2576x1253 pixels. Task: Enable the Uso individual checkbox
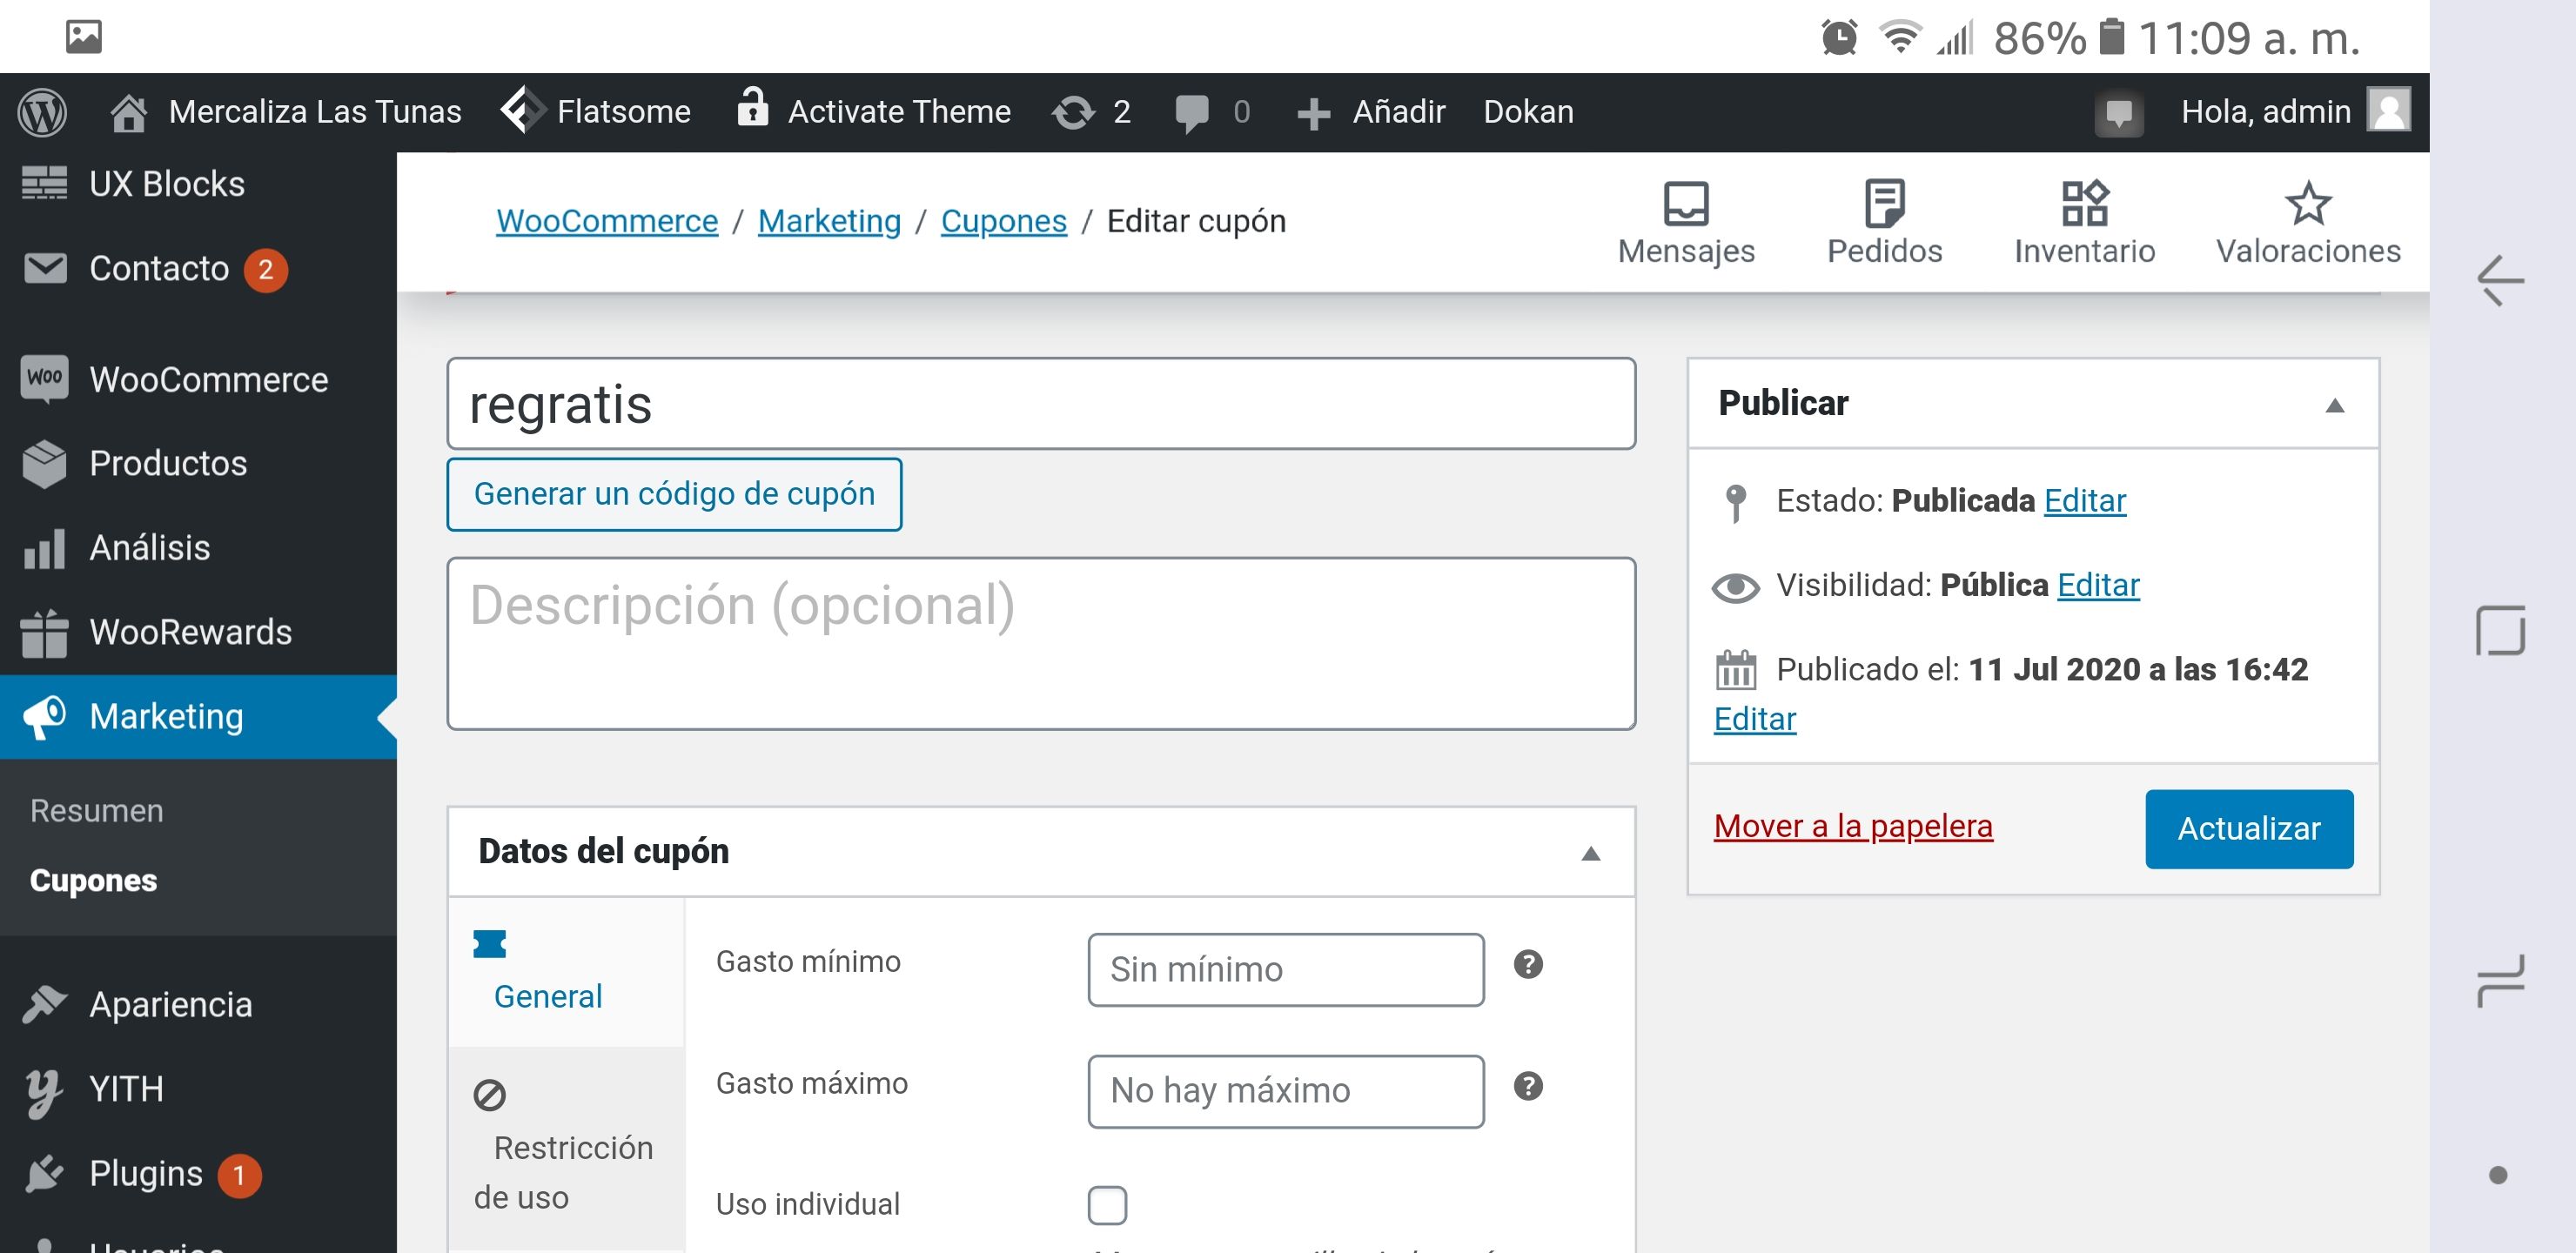pyautogui.click(x=1107, y=1205)
